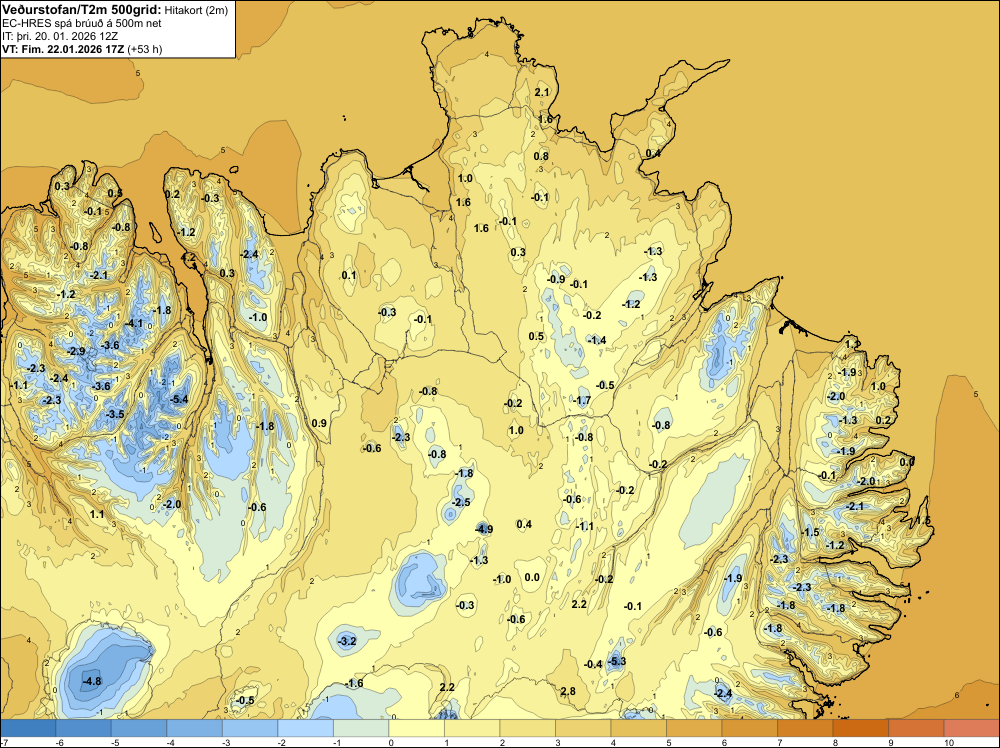Click the orange legend block between 5 and 6

pyautogui.click(x=694, y=728)
